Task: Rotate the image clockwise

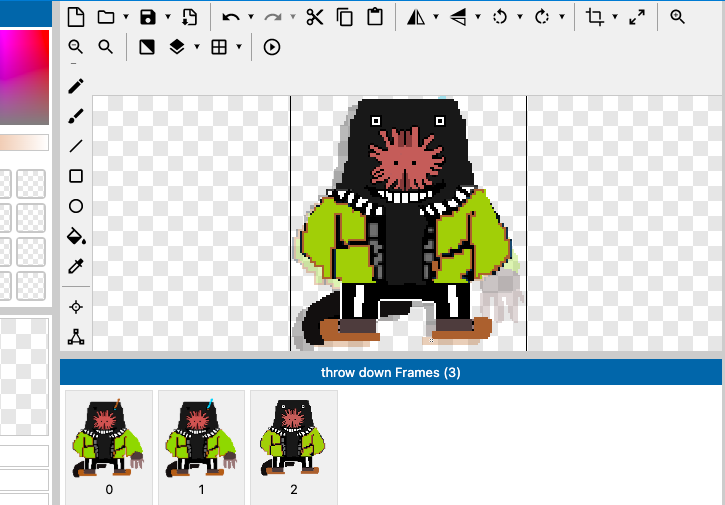Action: [542, 17]
